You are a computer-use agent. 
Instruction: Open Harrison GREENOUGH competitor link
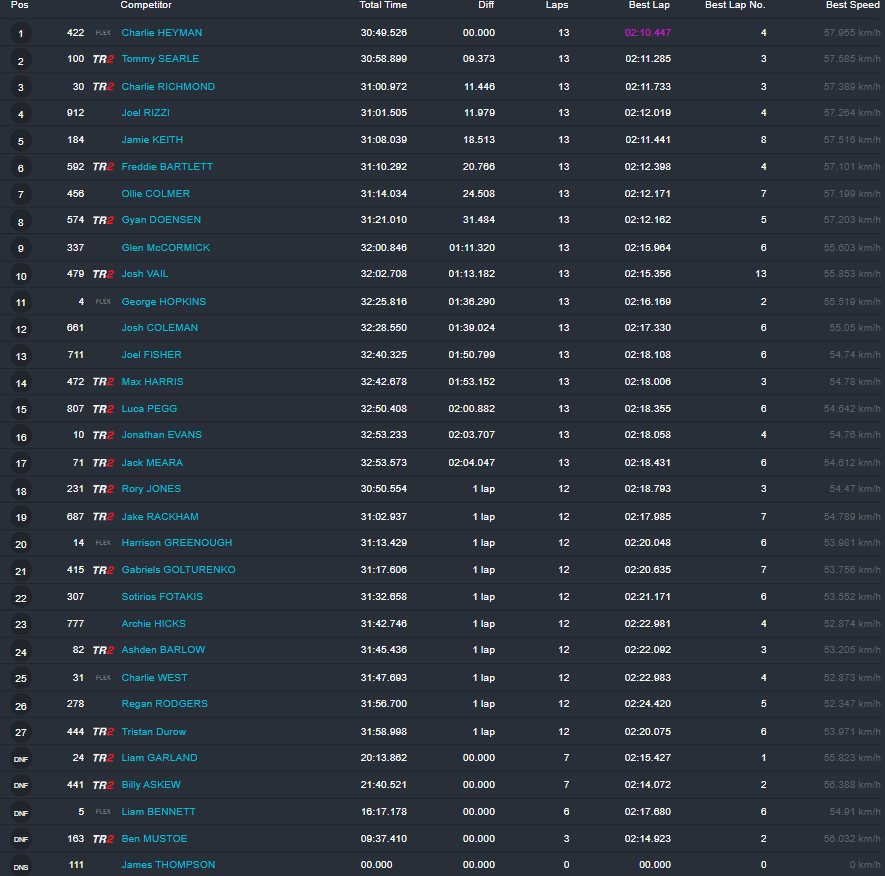[177, 543]
